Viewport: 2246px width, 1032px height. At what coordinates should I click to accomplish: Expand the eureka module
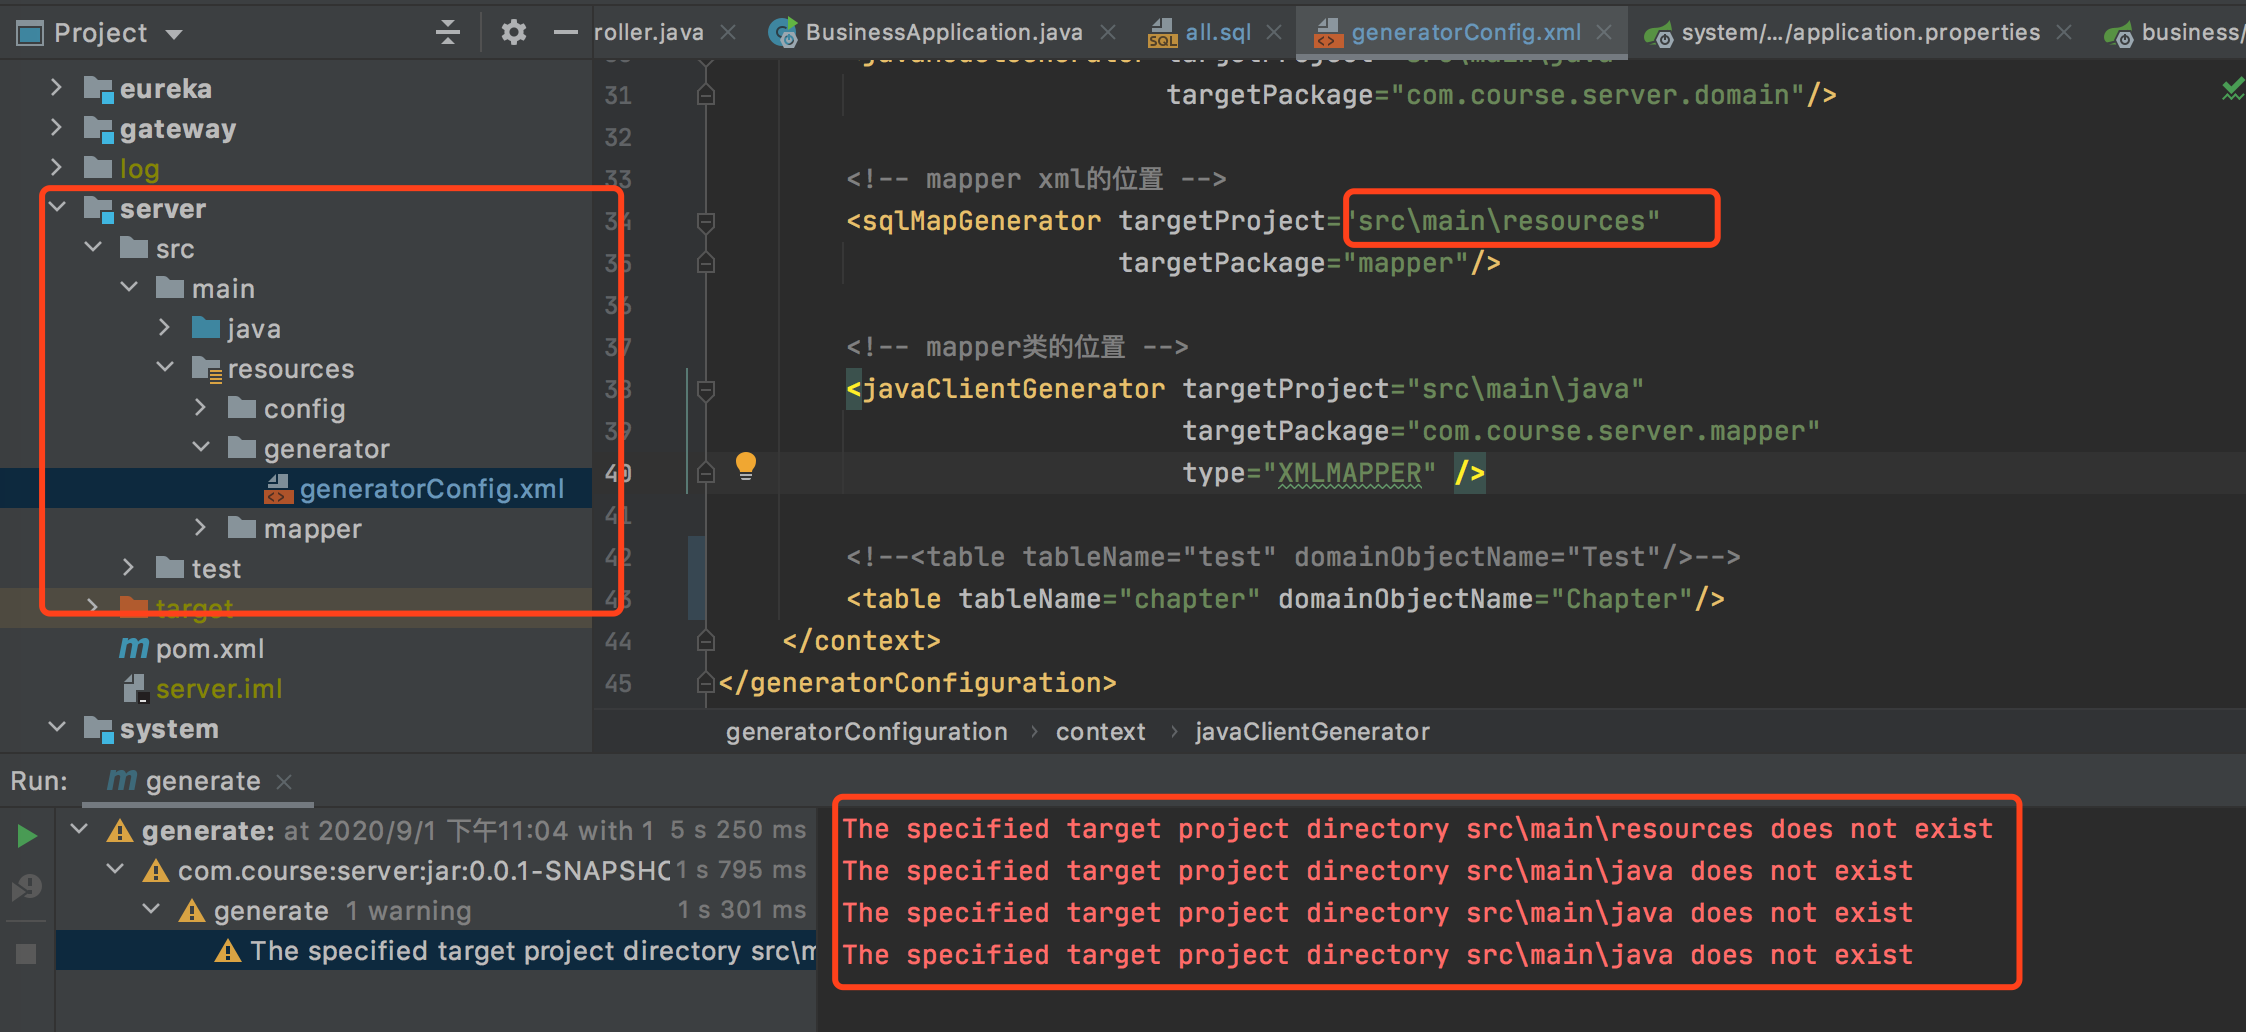[57, 88]
